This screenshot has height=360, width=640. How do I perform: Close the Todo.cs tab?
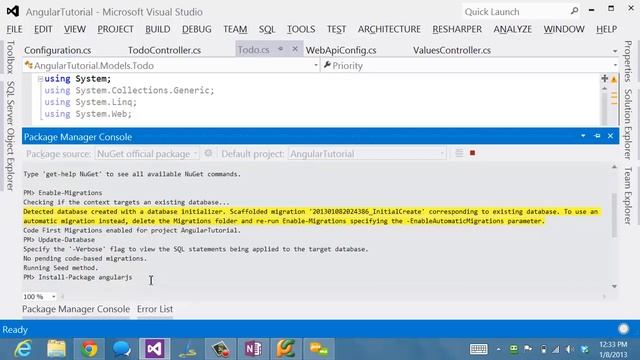295,49
